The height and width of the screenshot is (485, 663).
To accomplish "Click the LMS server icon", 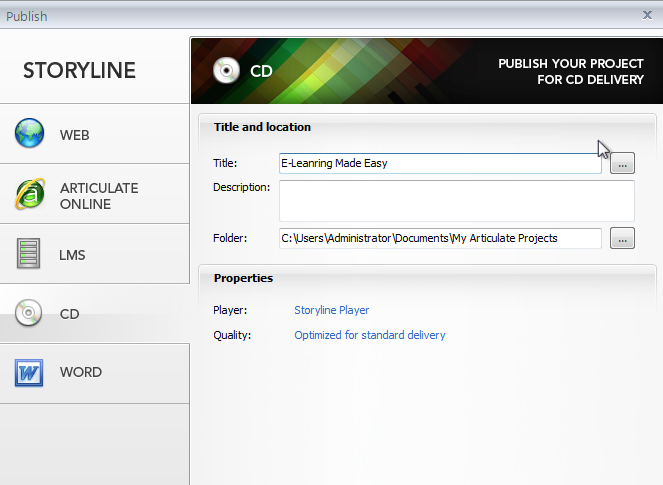I will click(x=29, y=254).
